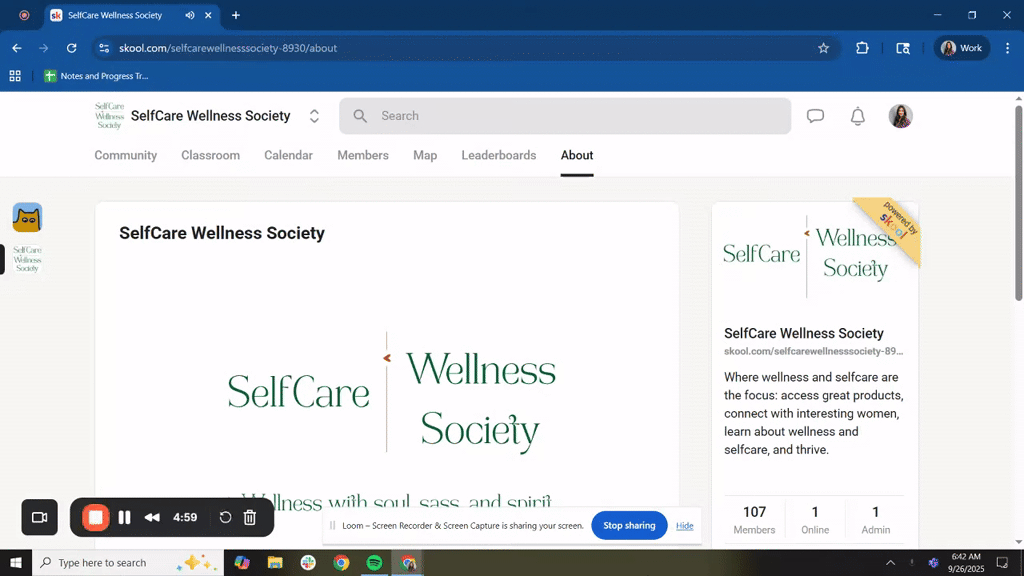Open the Copilot app in taskbar

coord(242,563)
